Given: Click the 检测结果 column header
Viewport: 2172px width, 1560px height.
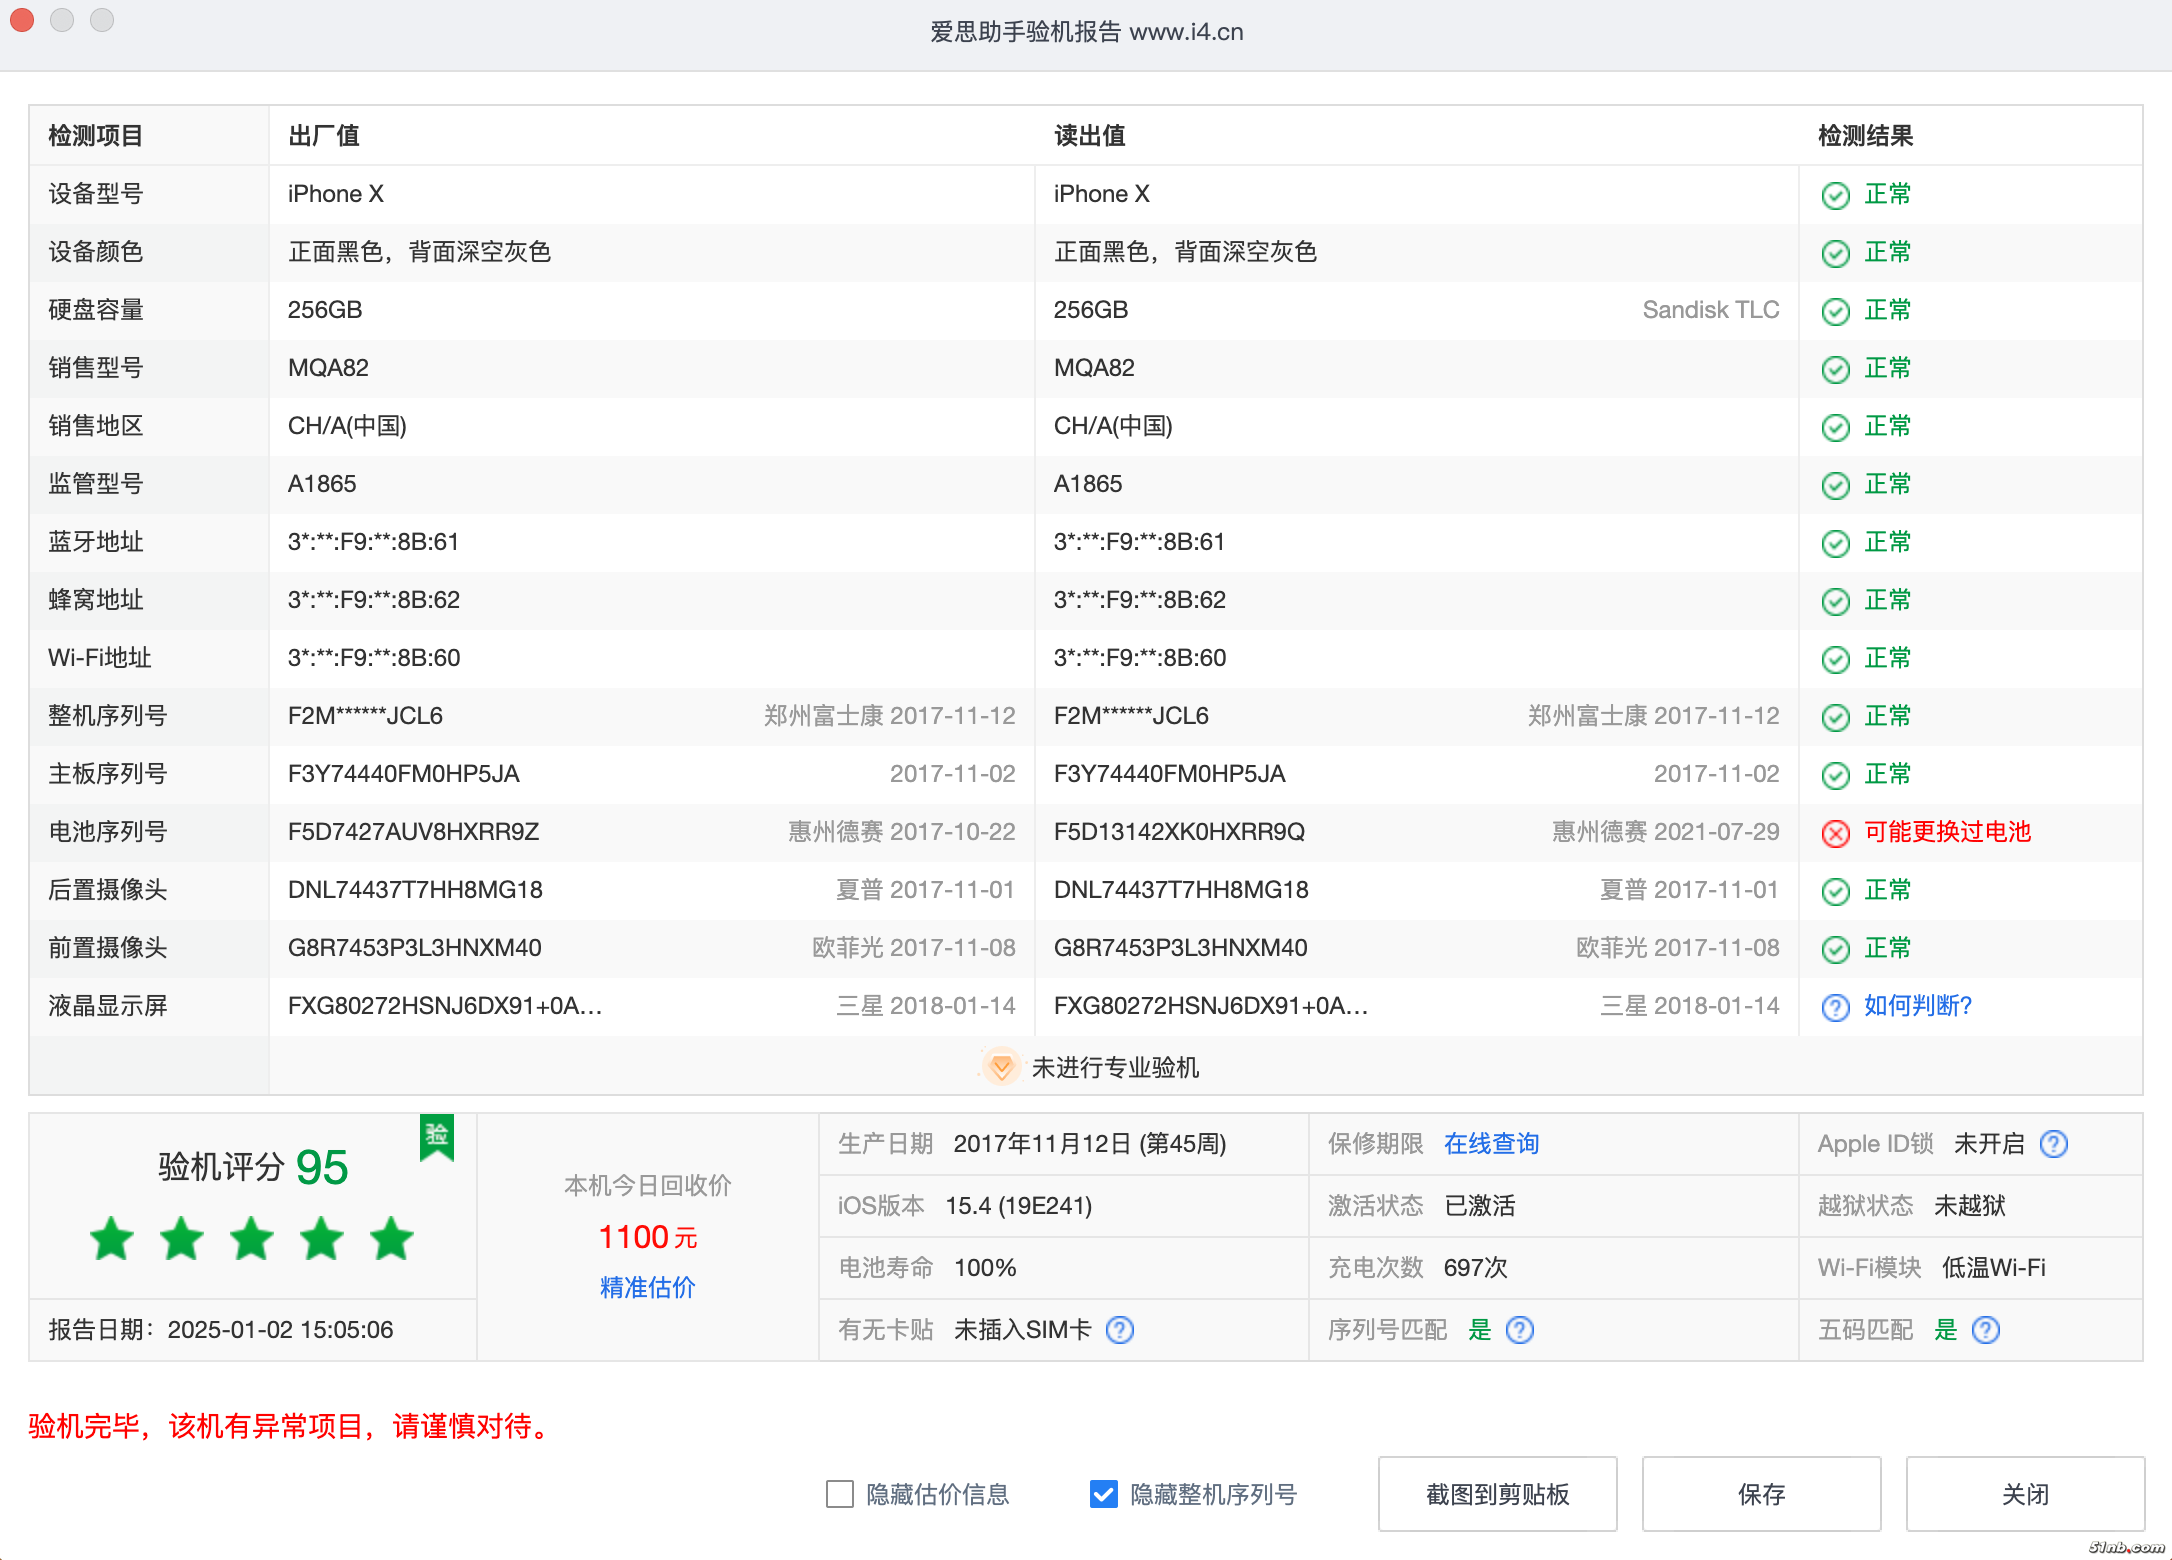Looking at the screenshot, I should [1865, 136].
